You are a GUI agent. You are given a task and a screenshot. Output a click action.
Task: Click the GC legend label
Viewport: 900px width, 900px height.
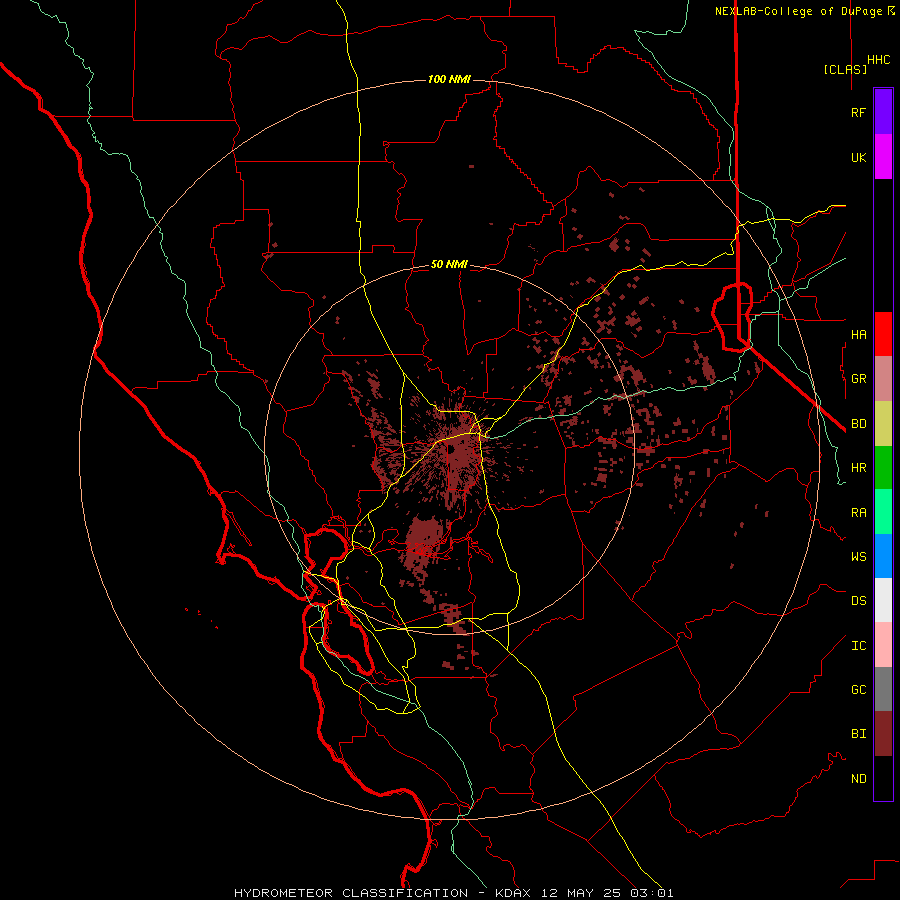pyautogui.click(x=858, y=690)
